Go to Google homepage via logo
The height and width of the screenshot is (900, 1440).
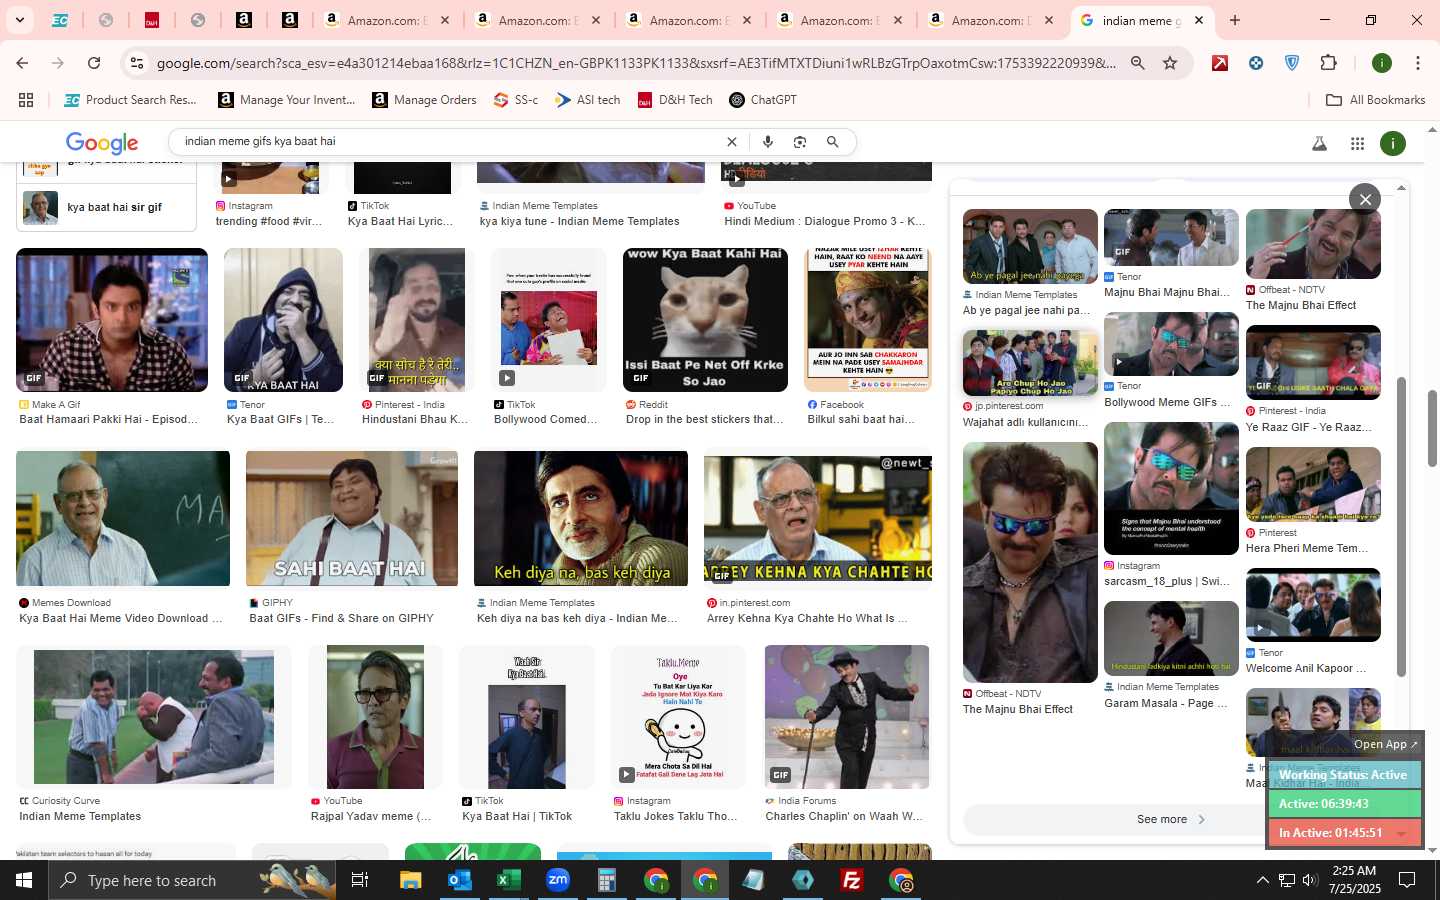click(x=102, y=143)
